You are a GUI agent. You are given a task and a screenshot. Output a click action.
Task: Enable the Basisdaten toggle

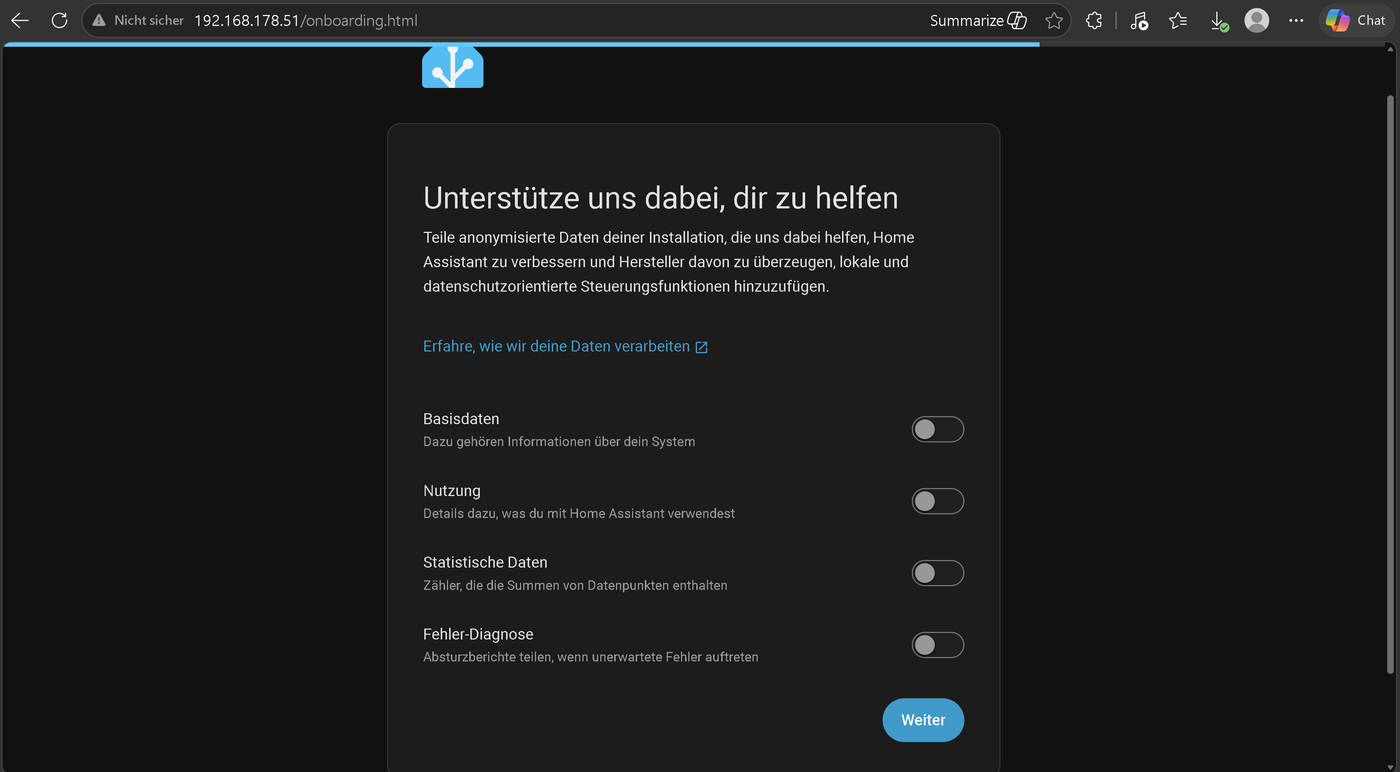tap(938, 429)
